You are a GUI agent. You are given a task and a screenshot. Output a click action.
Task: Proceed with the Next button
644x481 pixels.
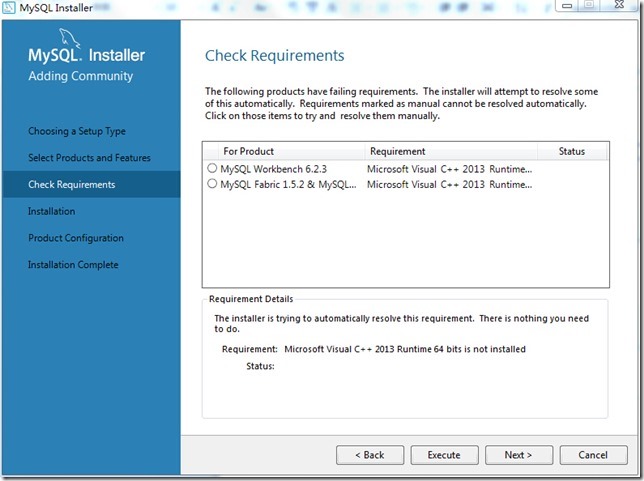517,455
